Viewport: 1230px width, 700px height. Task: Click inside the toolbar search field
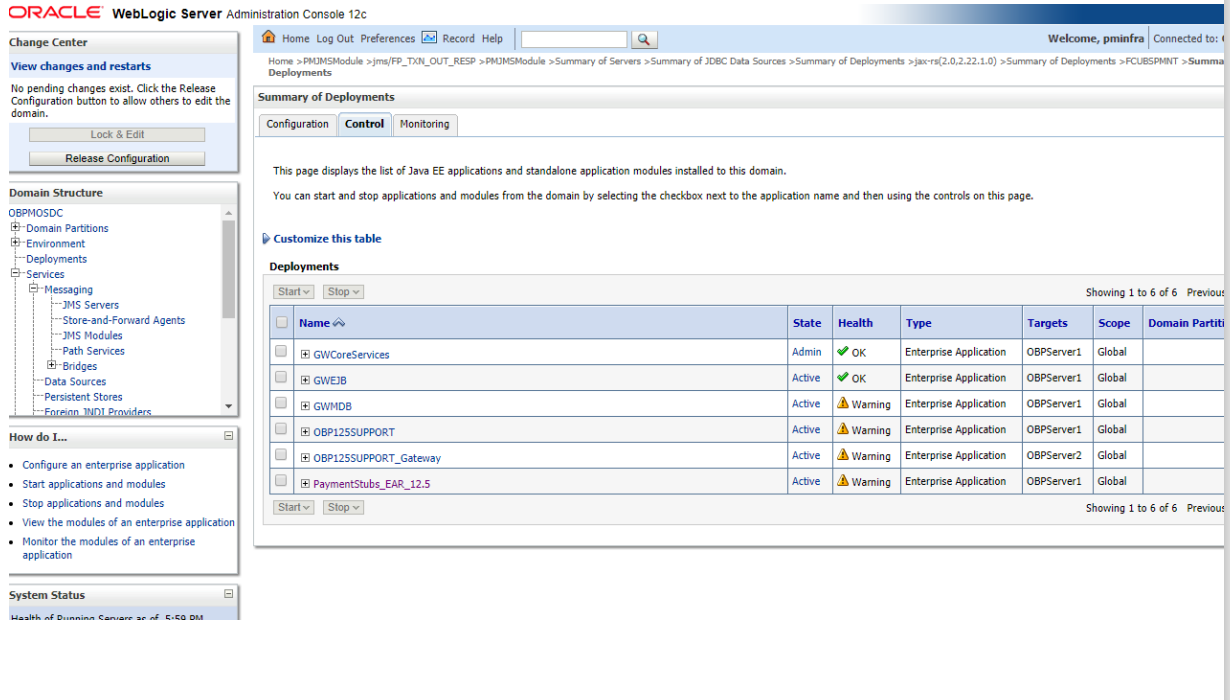(573, 39)
